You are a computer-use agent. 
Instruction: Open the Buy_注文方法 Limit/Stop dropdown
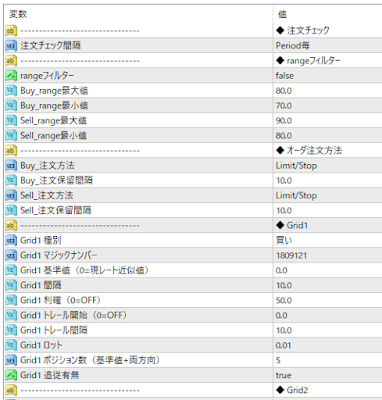[296, 165]
